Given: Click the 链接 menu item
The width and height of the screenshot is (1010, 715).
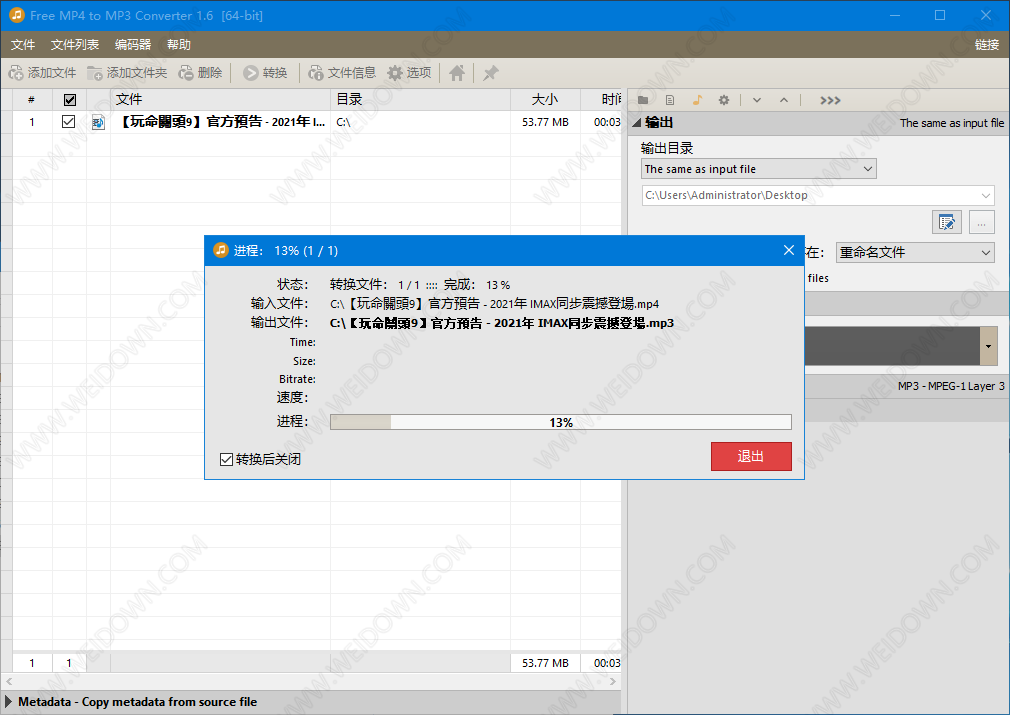Looking at the screenshot, I should 986,44.
